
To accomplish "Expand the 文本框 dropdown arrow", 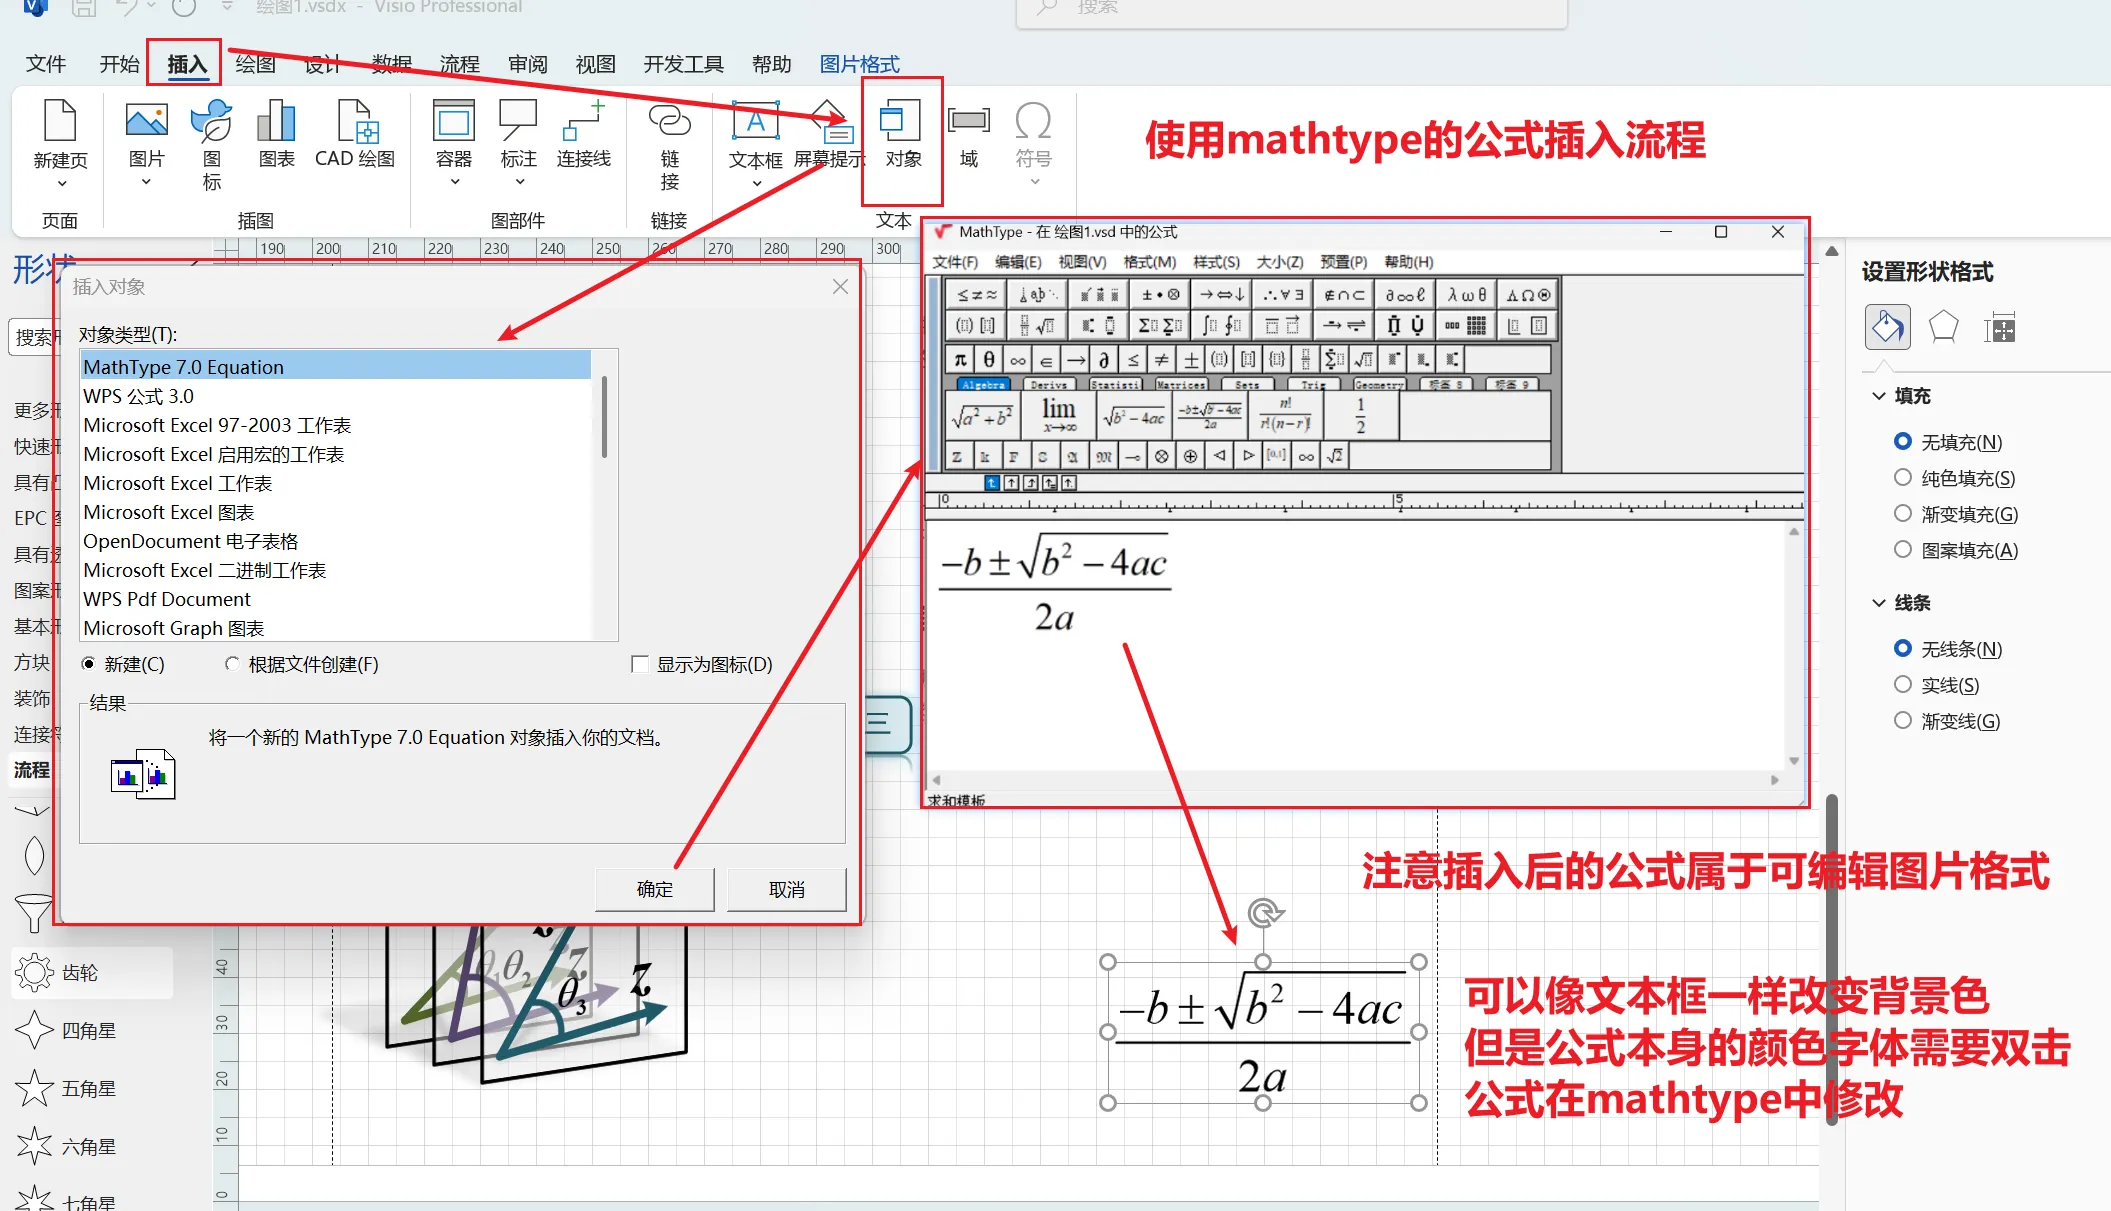I will point(756,184).
